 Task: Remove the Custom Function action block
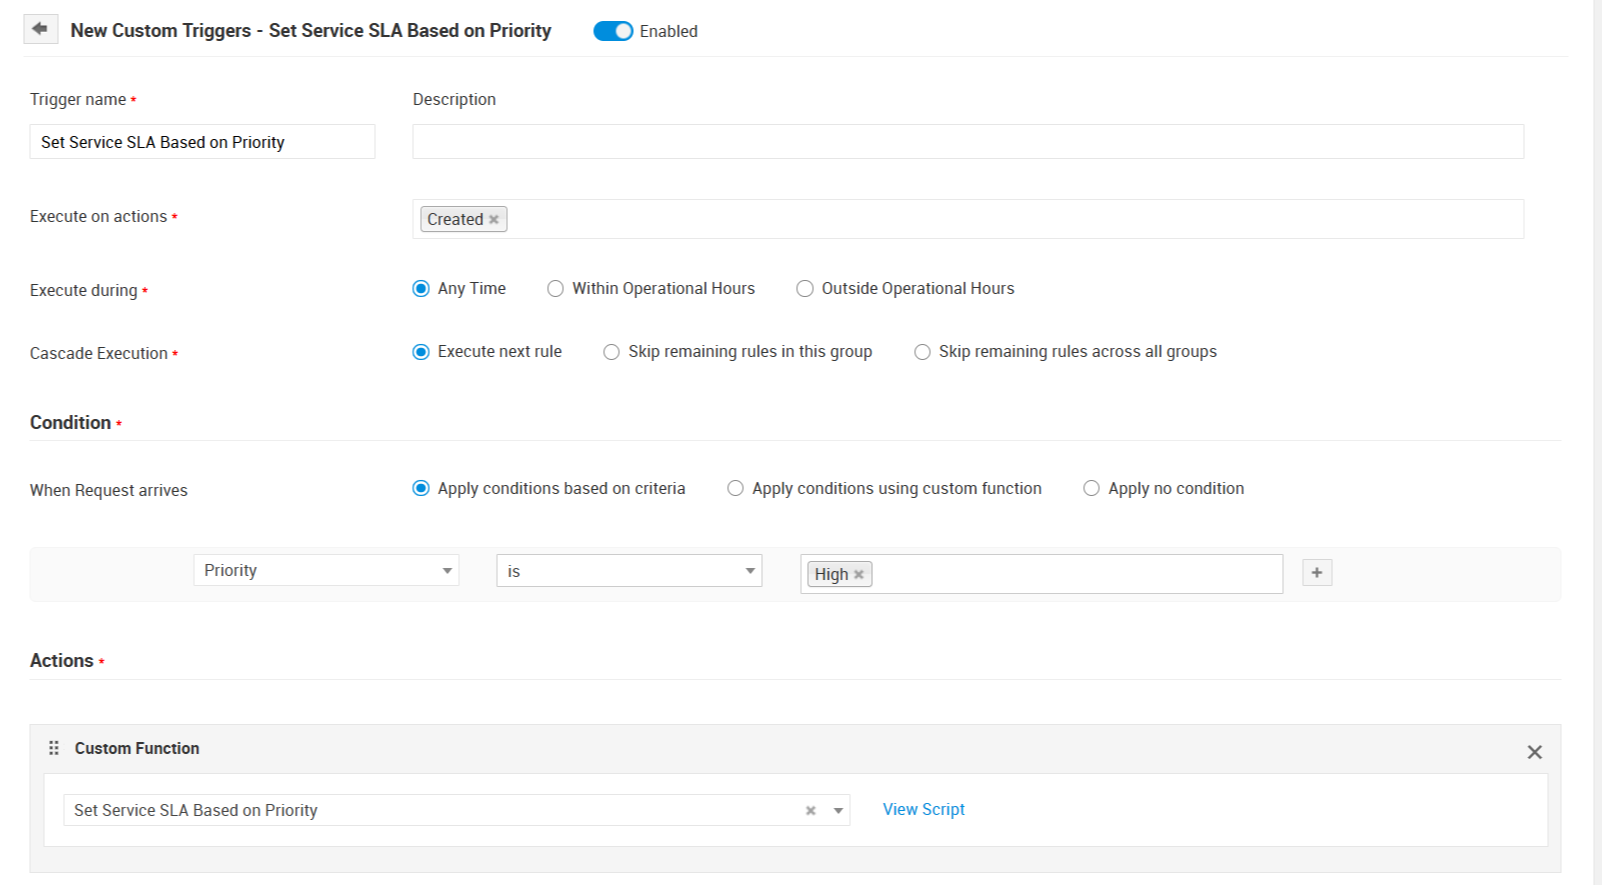(x=1534, y=752)
